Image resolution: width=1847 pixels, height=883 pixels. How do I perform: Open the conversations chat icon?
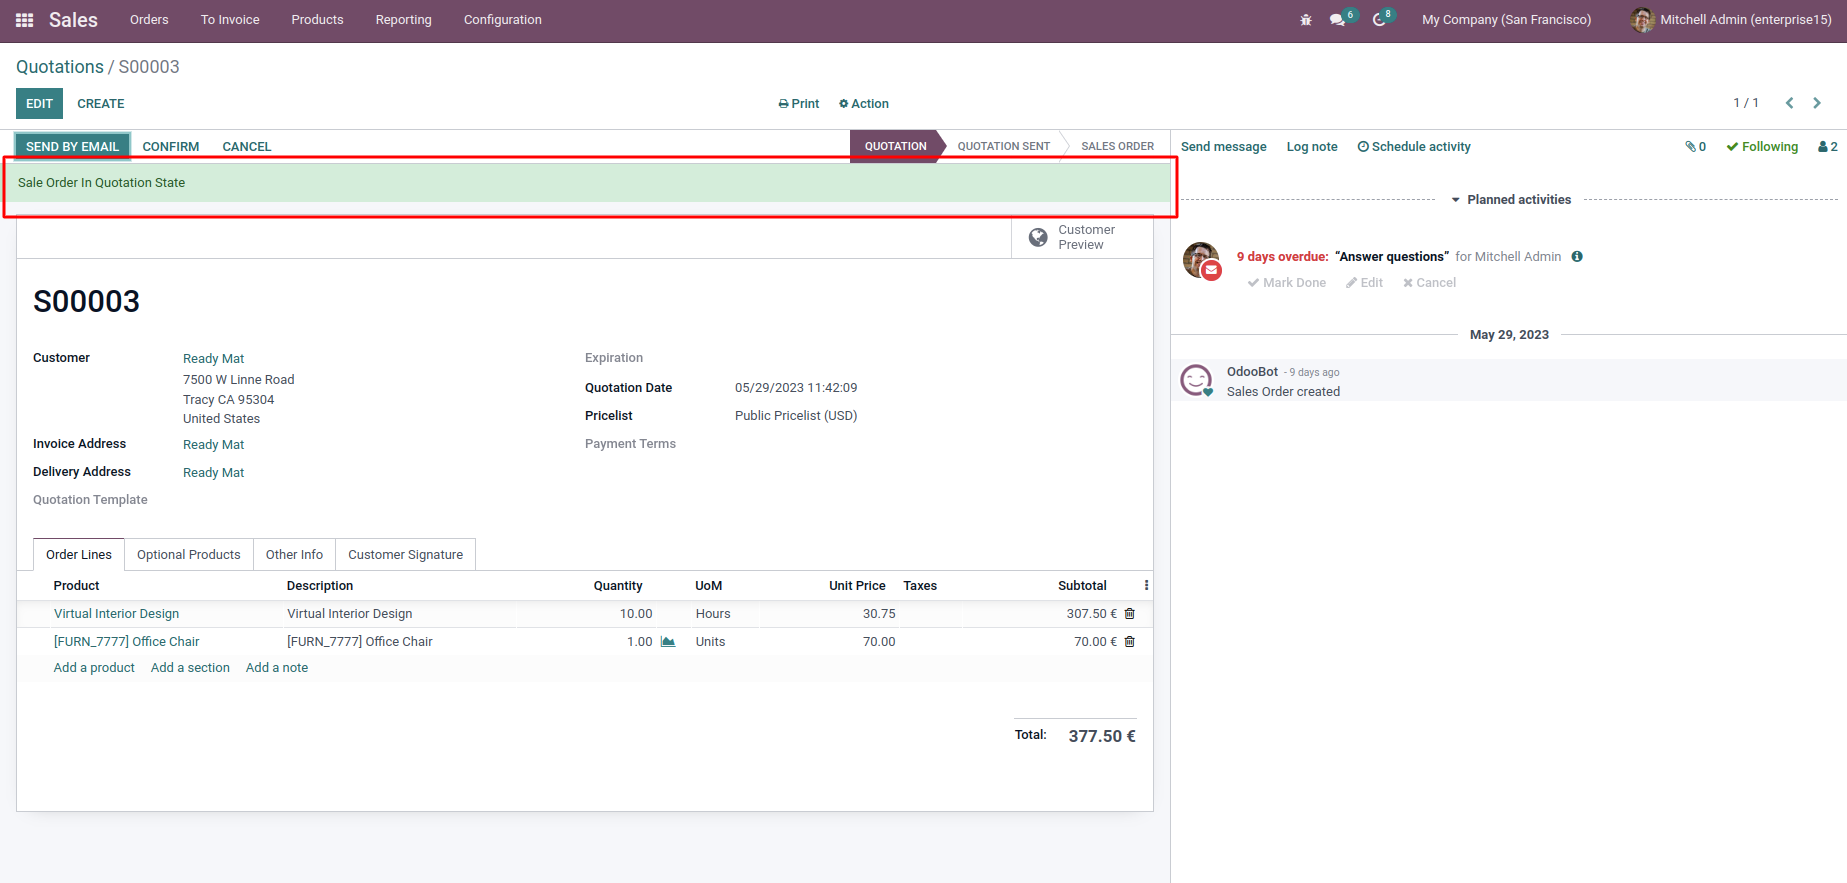[x=1337, y=20]
